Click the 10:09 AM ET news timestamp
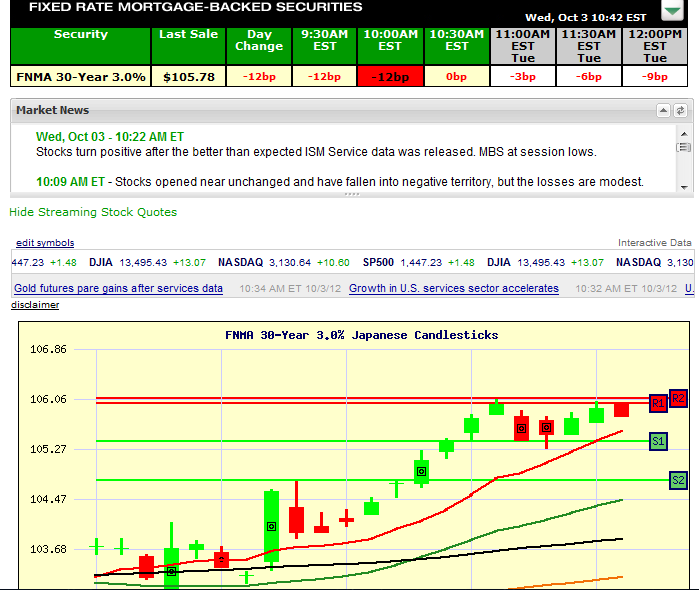 [x=70, y=182]
